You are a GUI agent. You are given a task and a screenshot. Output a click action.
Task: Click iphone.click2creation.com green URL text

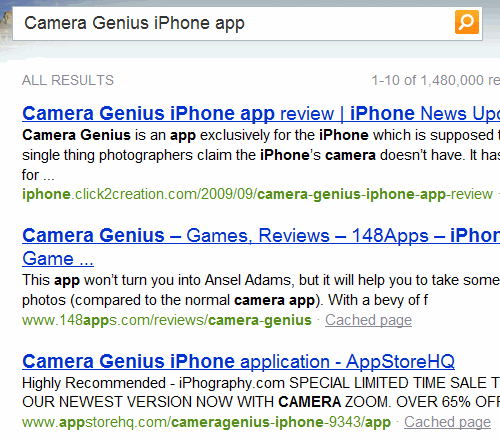pos(257,194)
